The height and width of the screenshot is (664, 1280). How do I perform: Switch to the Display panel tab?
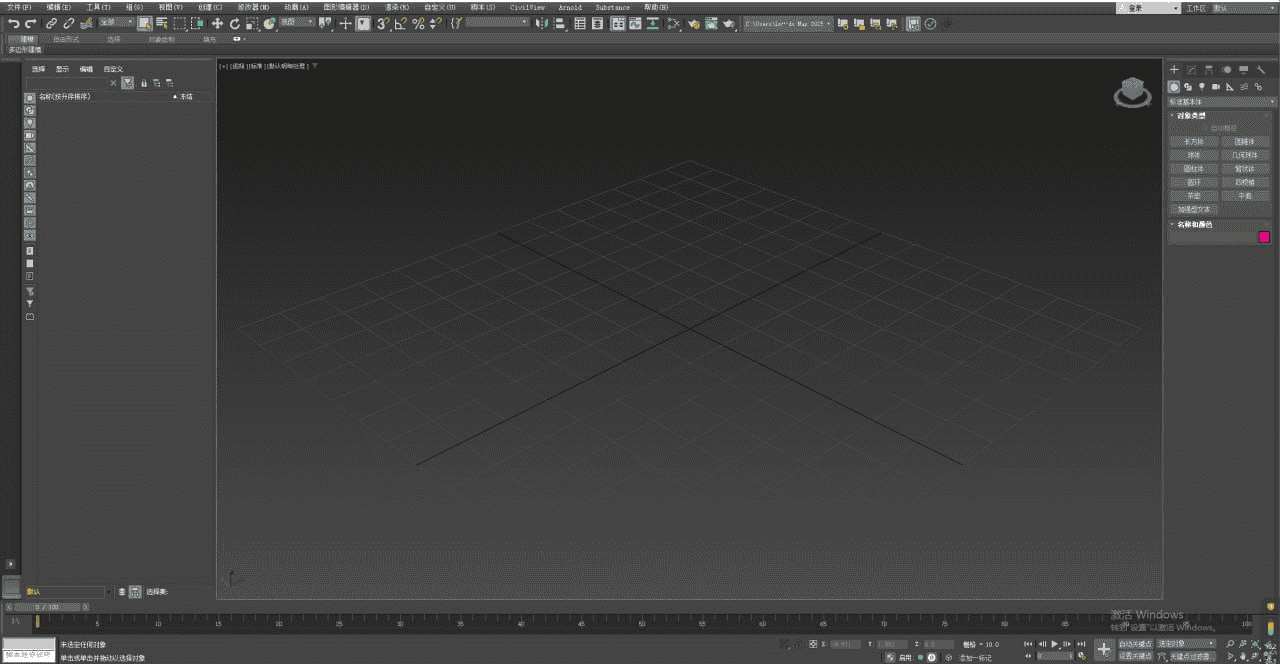(1243, 69)
